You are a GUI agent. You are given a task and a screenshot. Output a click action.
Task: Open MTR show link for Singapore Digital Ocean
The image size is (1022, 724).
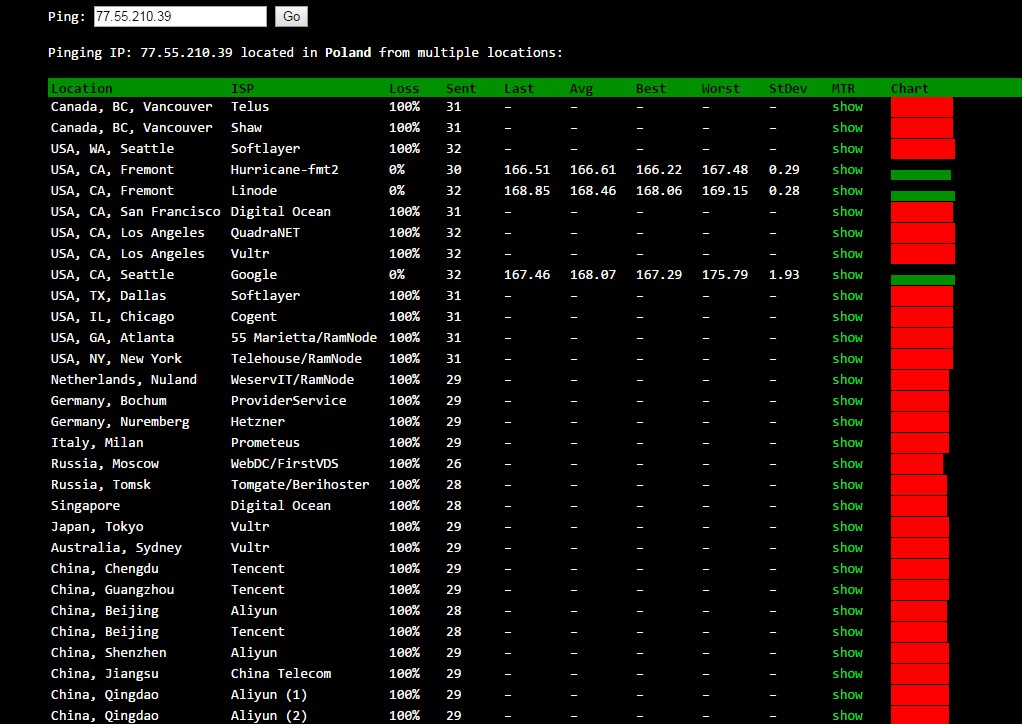pyautogui.click(x=847, y=505)
